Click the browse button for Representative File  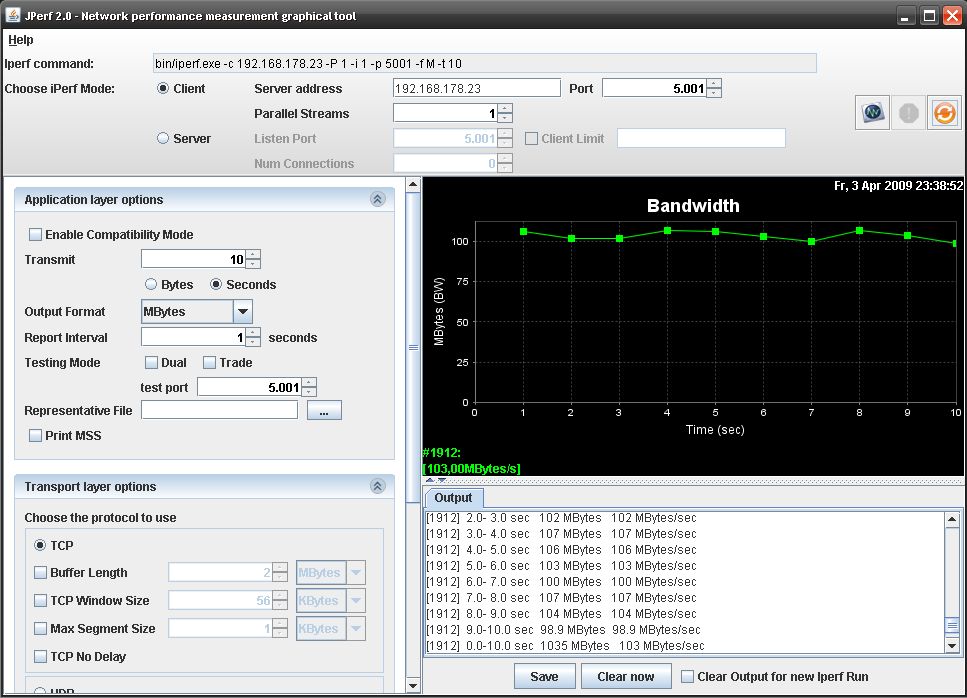click(324, 410)
